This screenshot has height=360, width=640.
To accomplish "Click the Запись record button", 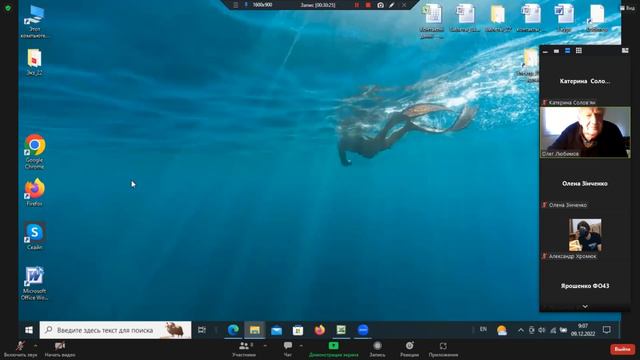I will pos(377,349).
